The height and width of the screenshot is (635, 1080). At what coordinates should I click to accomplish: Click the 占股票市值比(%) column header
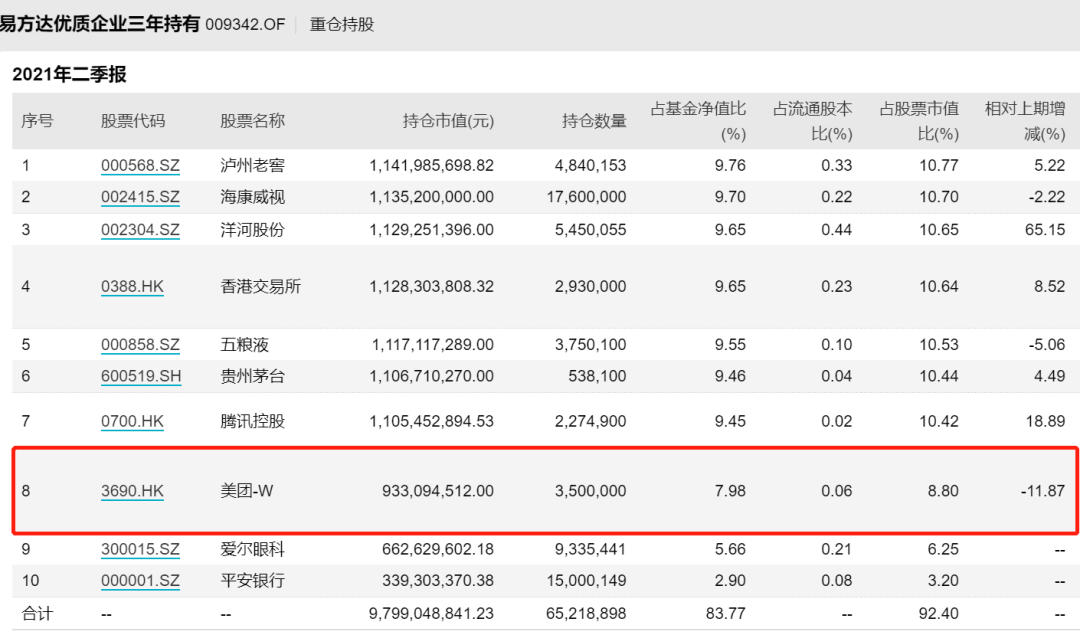click(920, 121)
